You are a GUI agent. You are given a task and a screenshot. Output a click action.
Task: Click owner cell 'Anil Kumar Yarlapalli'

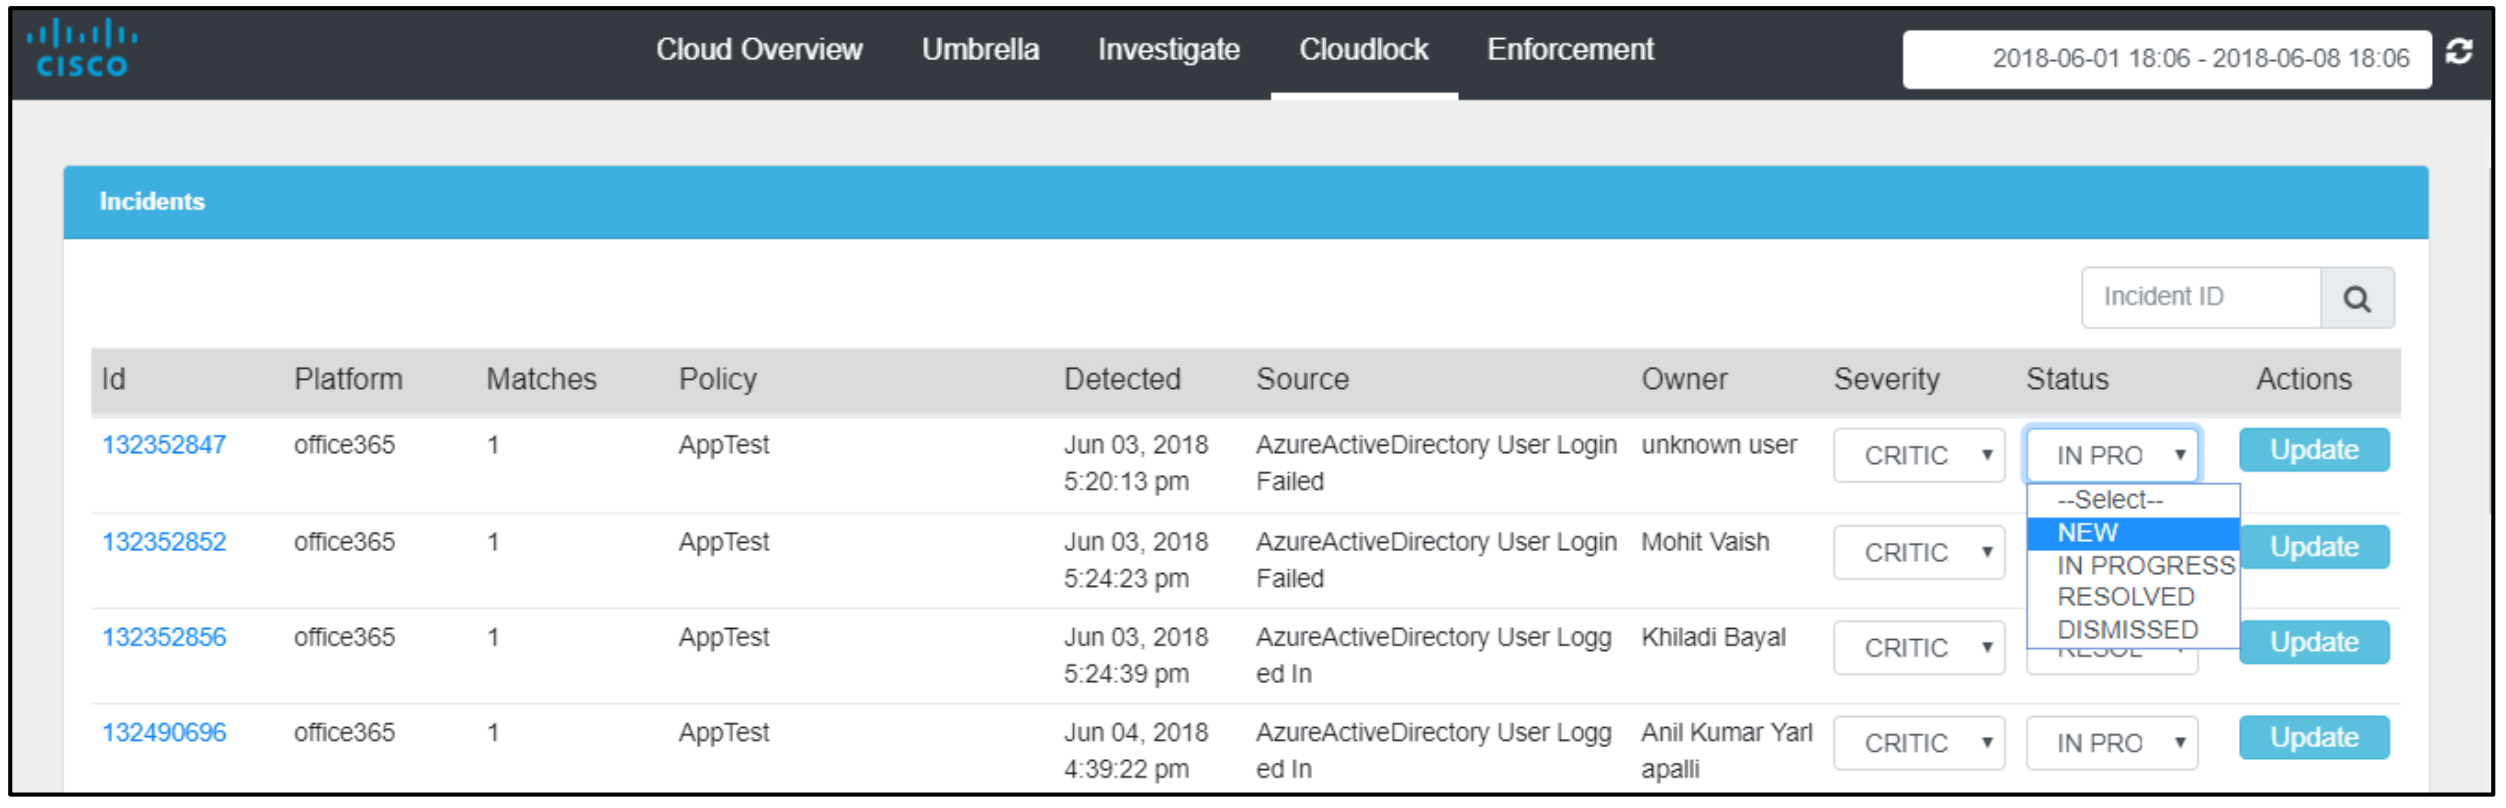(x=1726, y=750)
